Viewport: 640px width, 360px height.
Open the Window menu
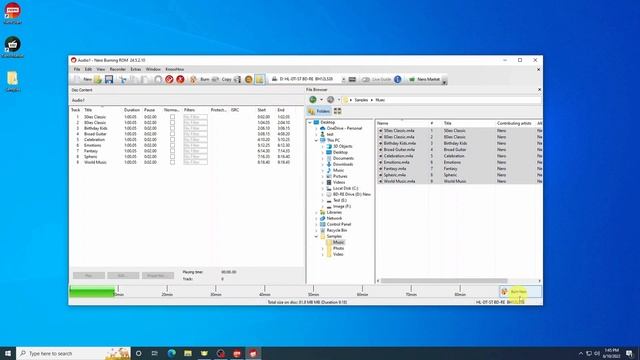point(153,69)
